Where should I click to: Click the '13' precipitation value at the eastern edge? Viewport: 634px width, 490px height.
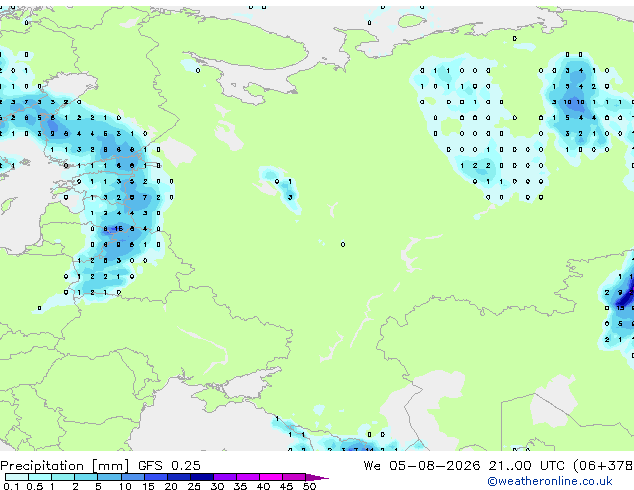(620, 308)
